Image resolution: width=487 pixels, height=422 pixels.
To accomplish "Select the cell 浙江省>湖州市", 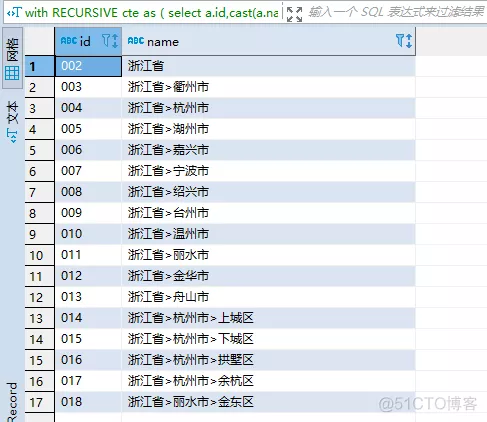I will tap(269, 129).
